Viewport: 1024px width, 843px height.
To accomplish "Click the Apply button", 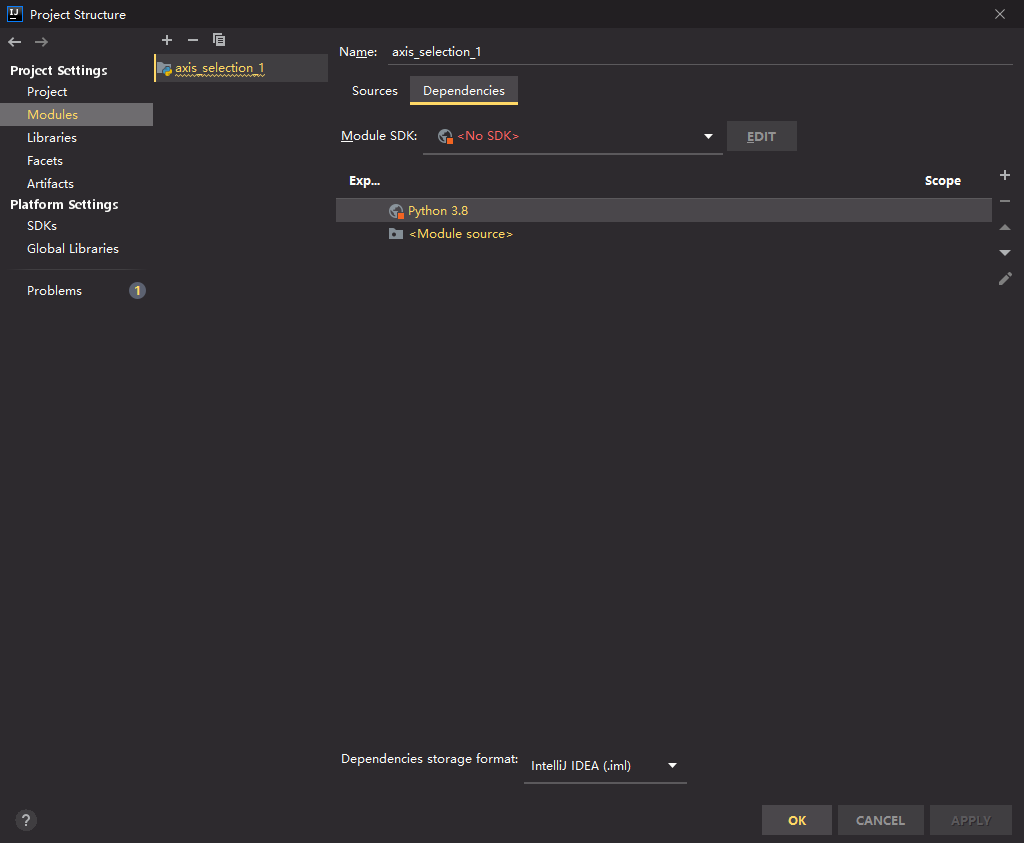I will [x=970, y=820].
